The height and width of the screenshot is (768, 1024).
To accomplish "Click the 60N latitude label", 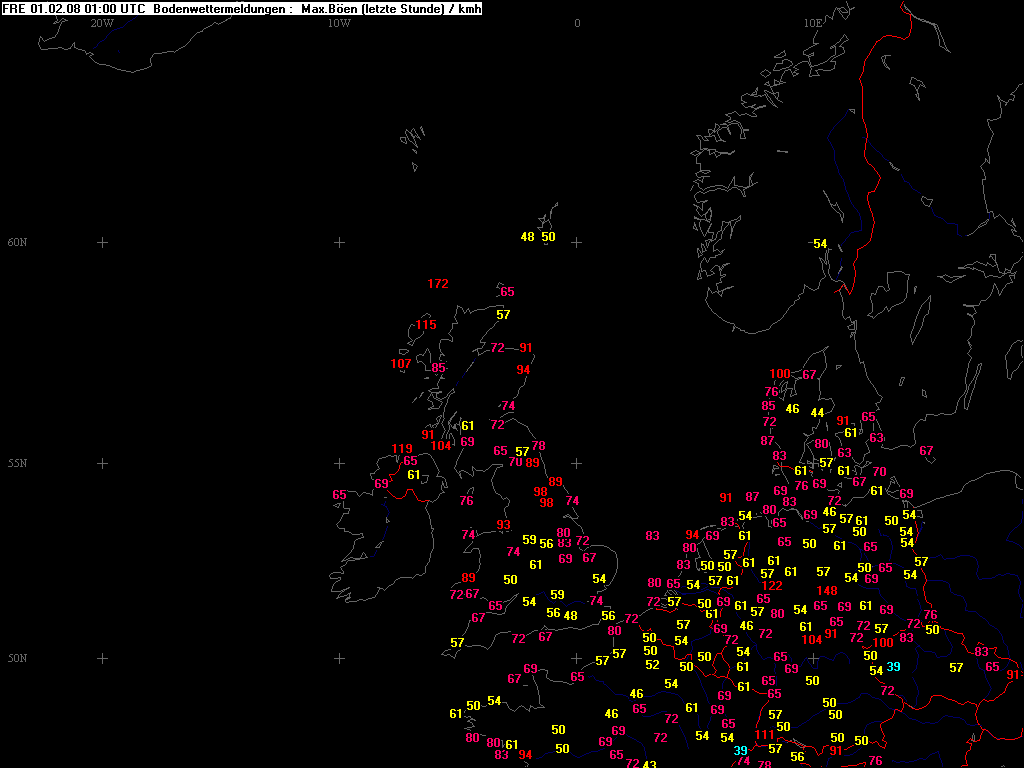I will (x=18, y=243).
